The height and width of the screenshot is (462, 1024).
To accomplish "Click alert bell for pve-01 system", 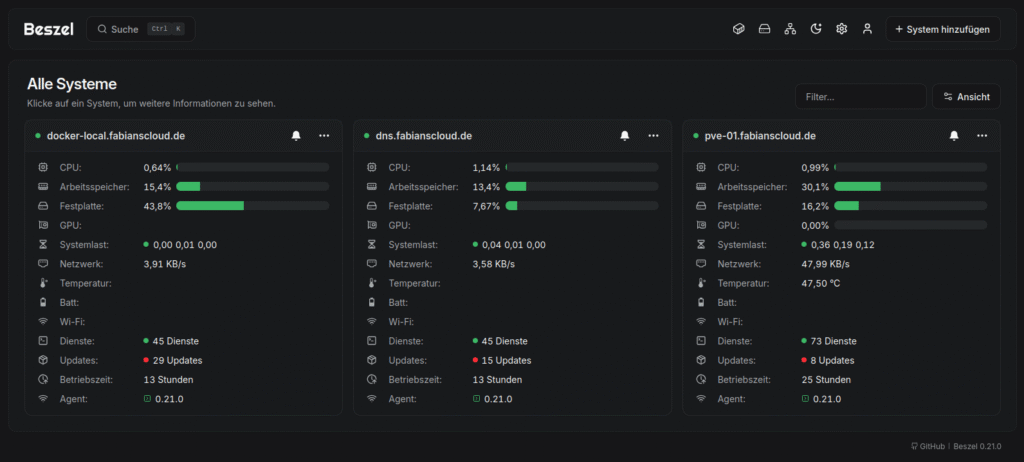I will 954,135.
